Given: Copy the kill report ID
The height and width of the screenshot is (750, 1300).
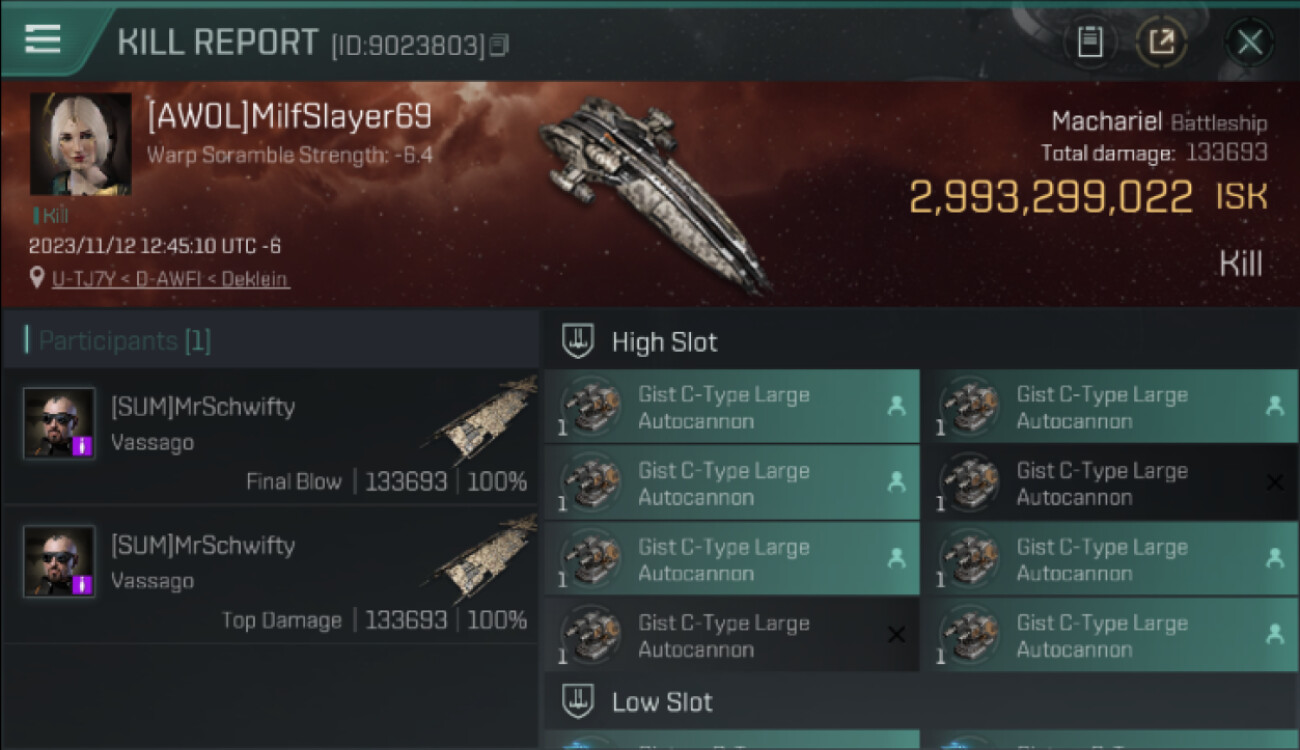Looking at the screenshot, I should click(x=500, y=45).
